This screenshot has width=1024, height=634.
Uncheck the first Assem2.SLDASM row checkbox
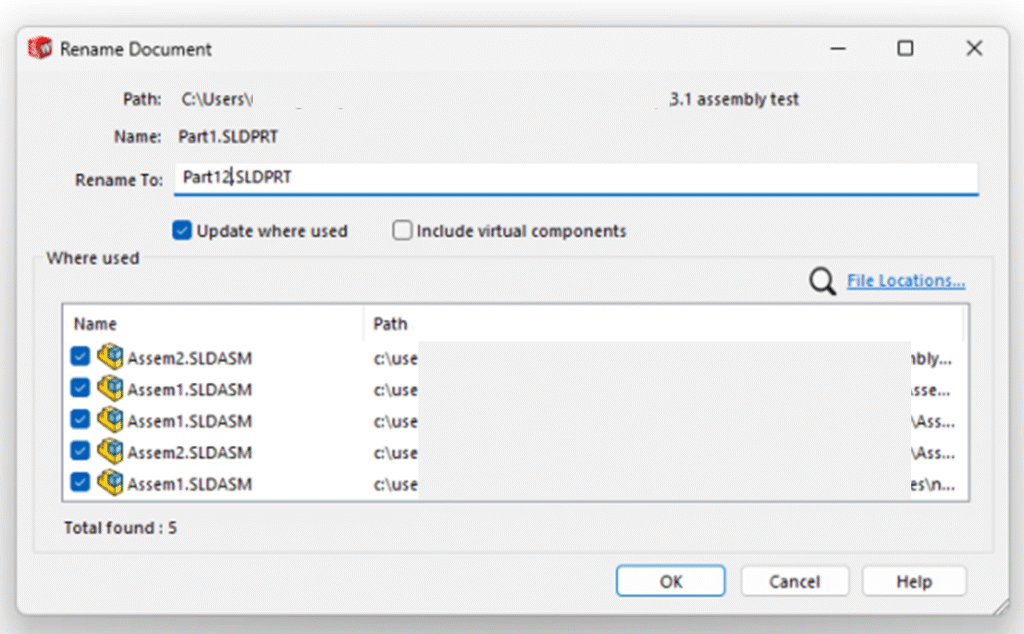[81, 357]
